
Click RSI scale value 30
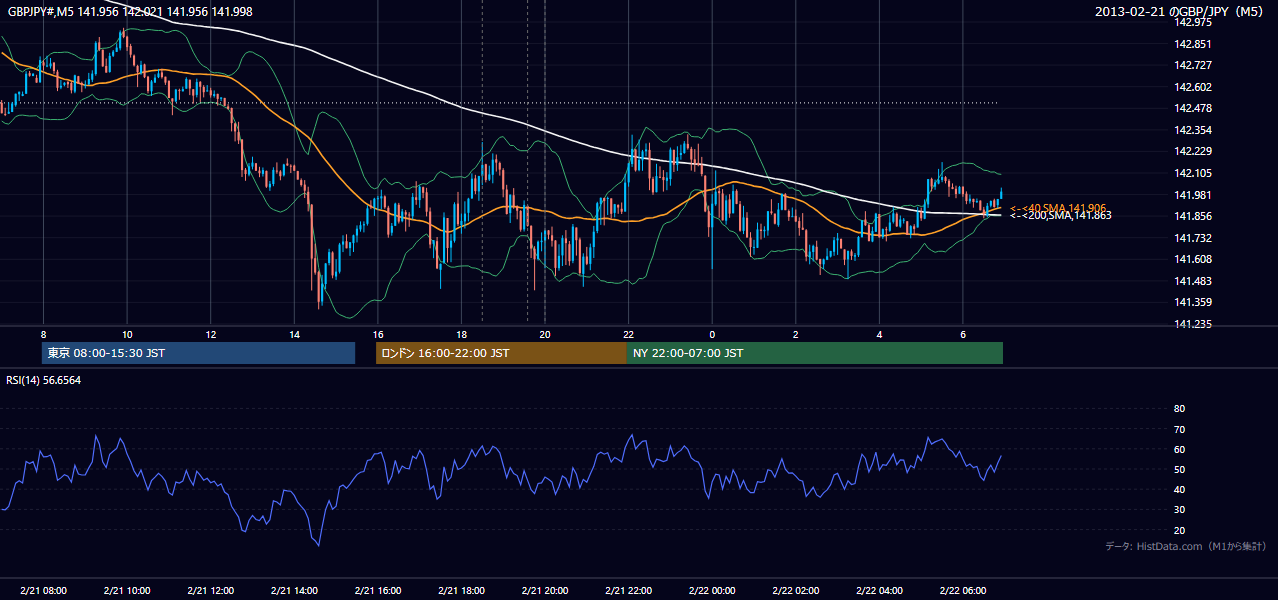click(1179, 510)
